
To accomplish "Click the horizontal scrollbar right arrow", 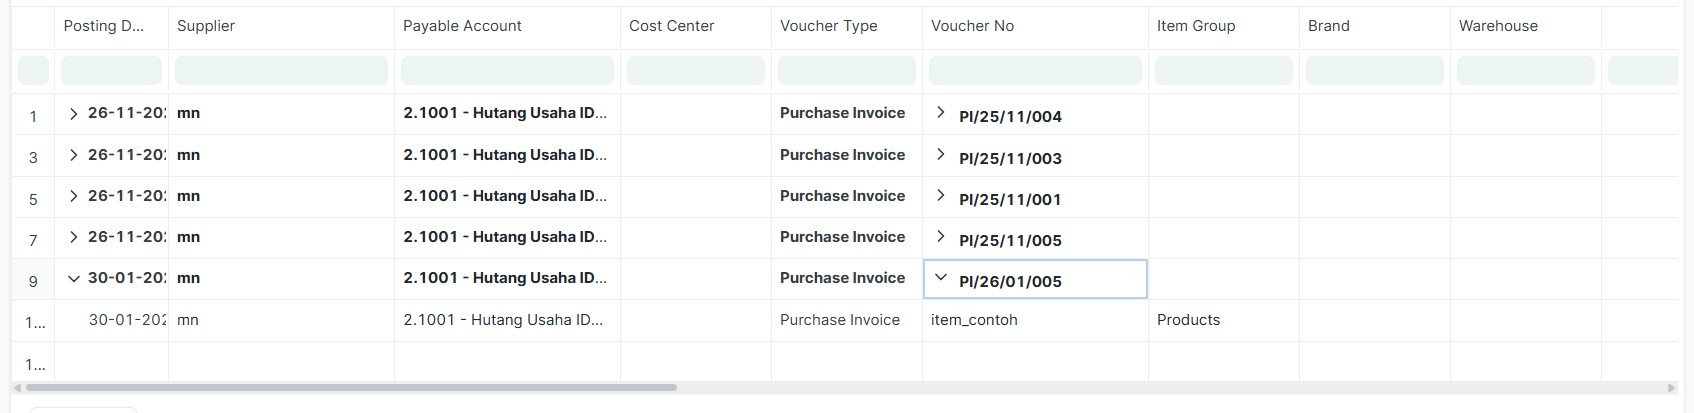I will (x=1671, y=388).
